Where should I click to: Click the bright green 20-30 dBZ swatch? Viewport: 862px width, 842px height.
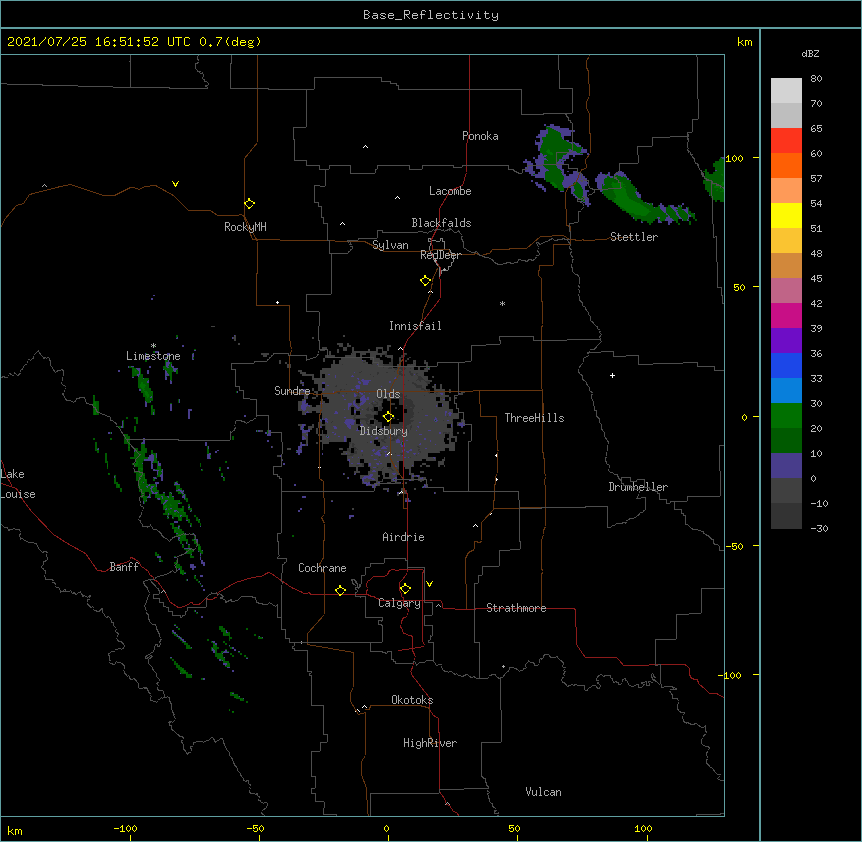tap(786, 416)
